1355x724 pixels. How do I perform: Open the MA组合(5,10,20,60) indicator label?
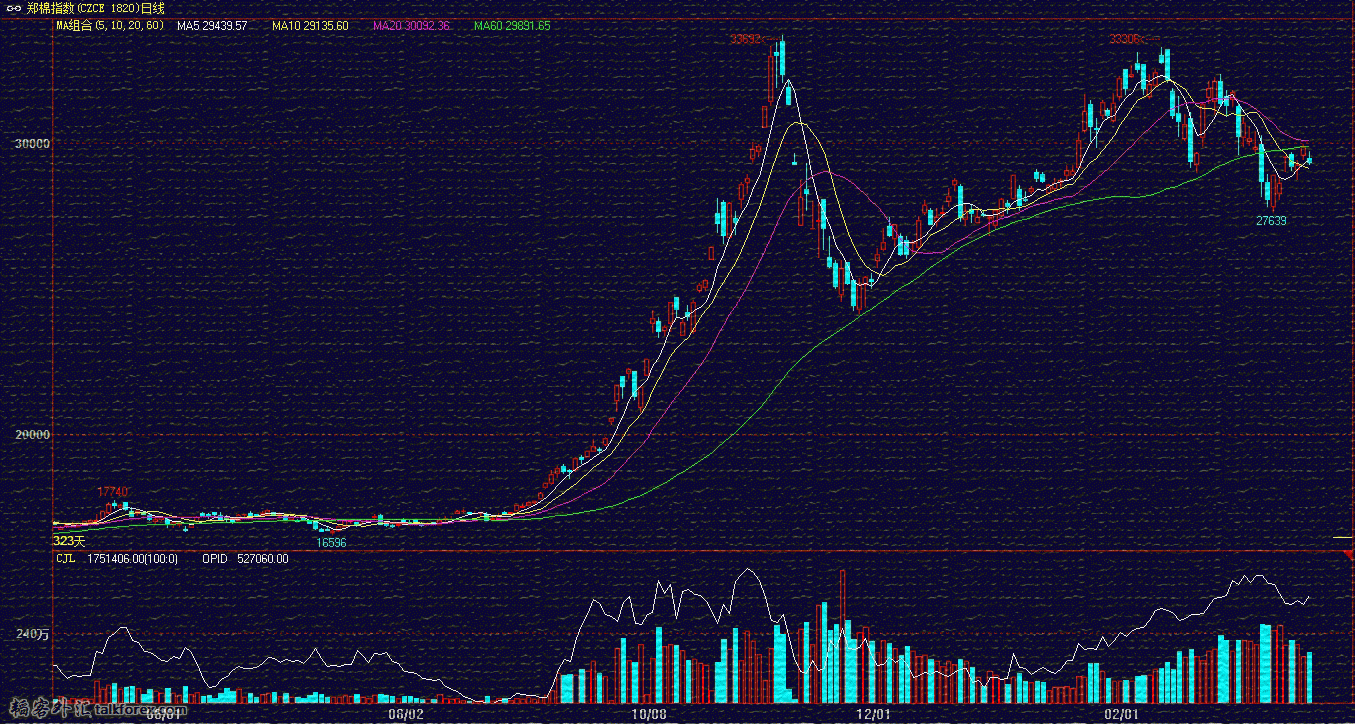(110, 26)
